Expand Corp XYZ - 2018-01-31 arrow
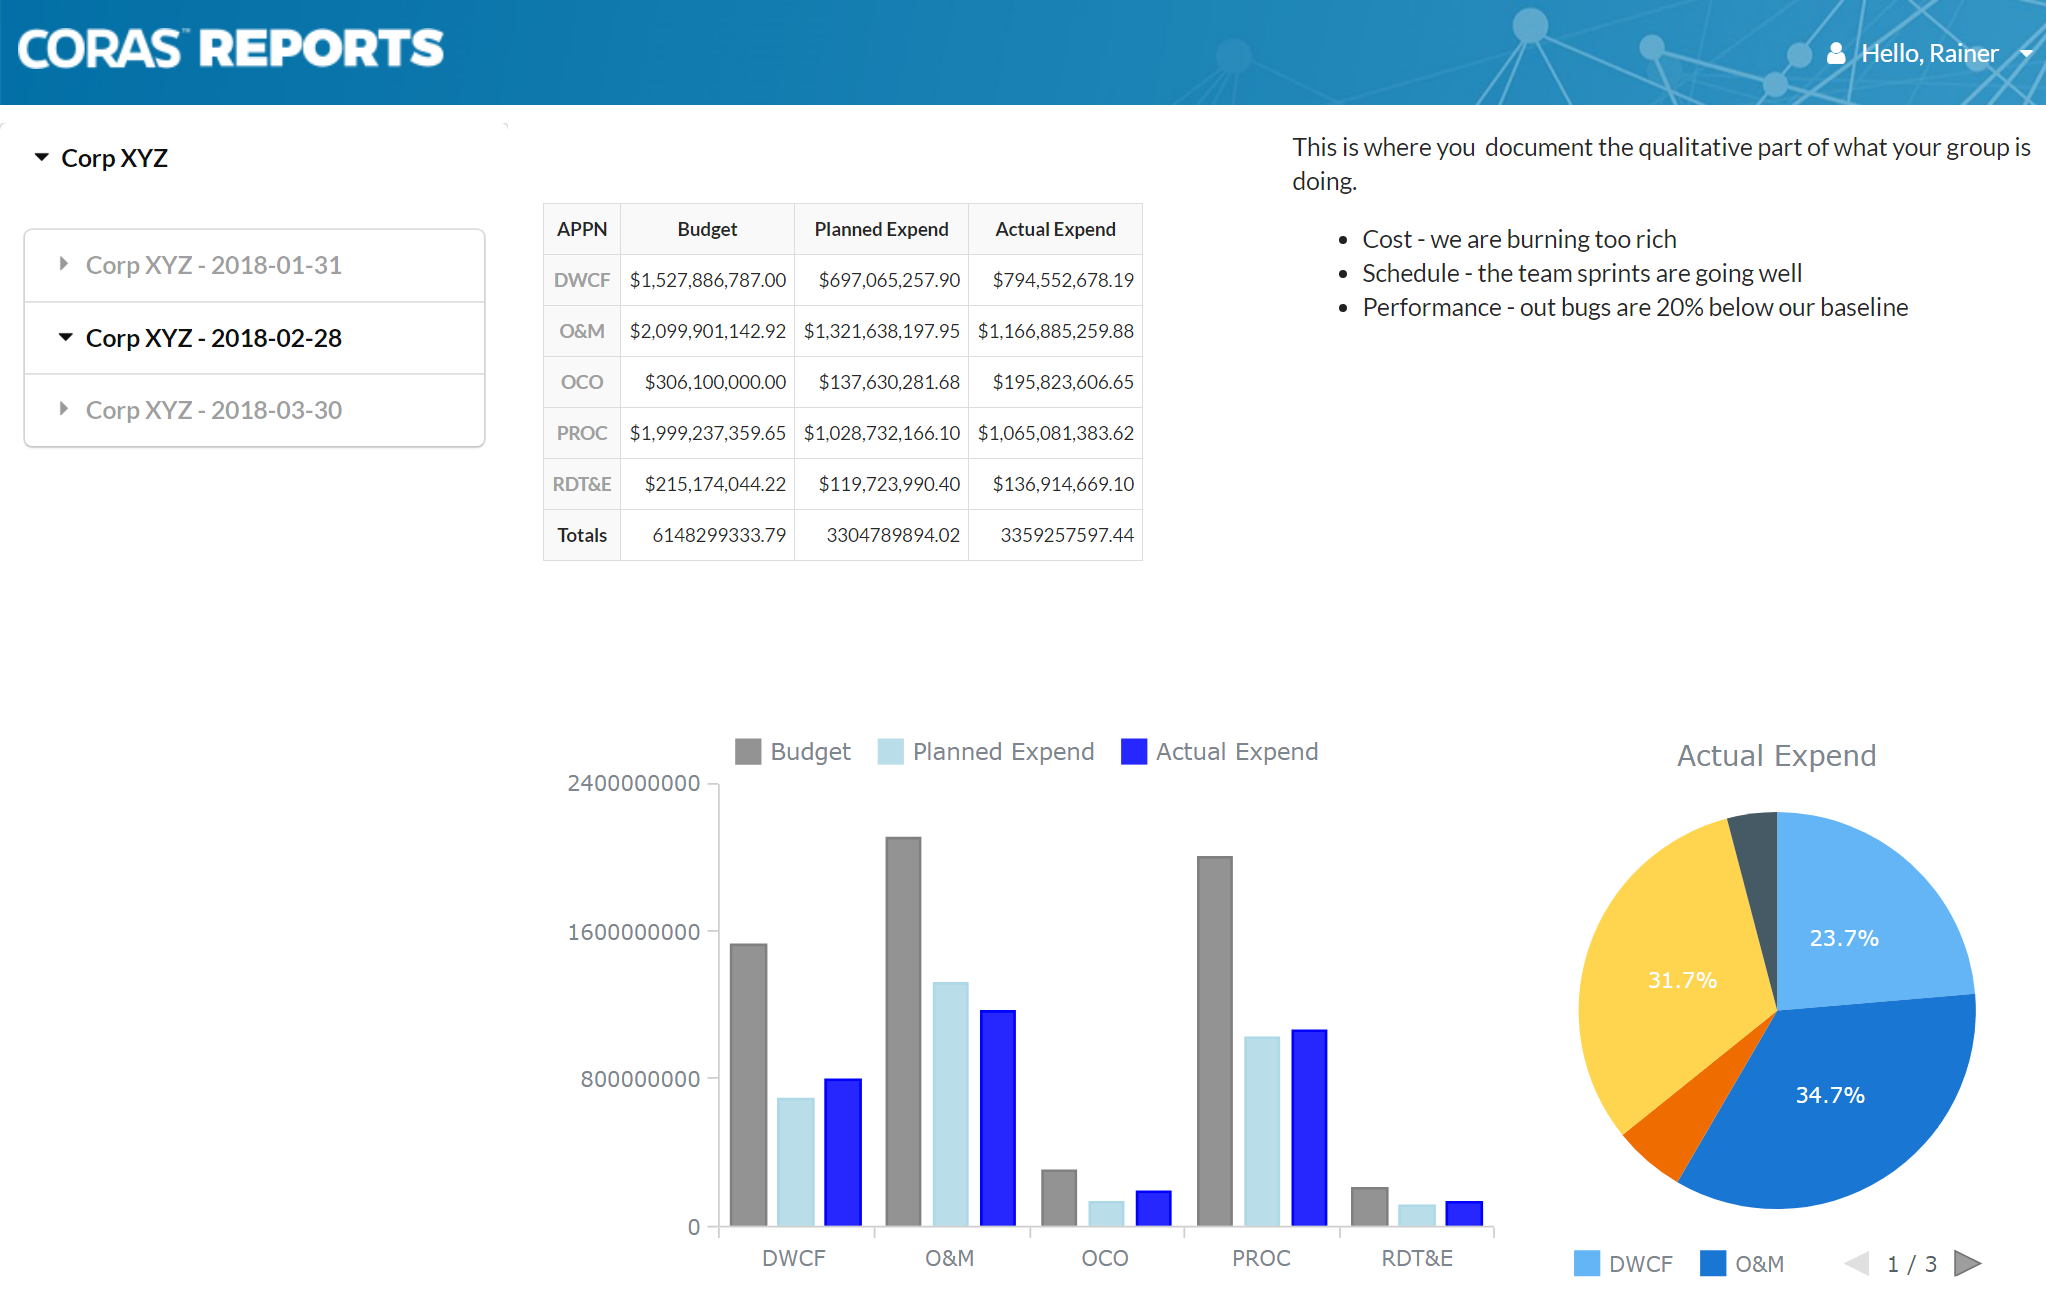Viewport: 2046px width, 1302px height. [64, 264]
